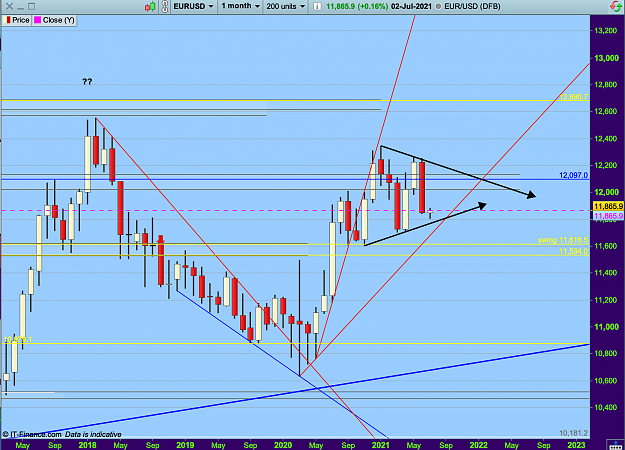625x450 pixels.
Task: Click the bottom-right chart export icon
Action: [x=615, y=445]
